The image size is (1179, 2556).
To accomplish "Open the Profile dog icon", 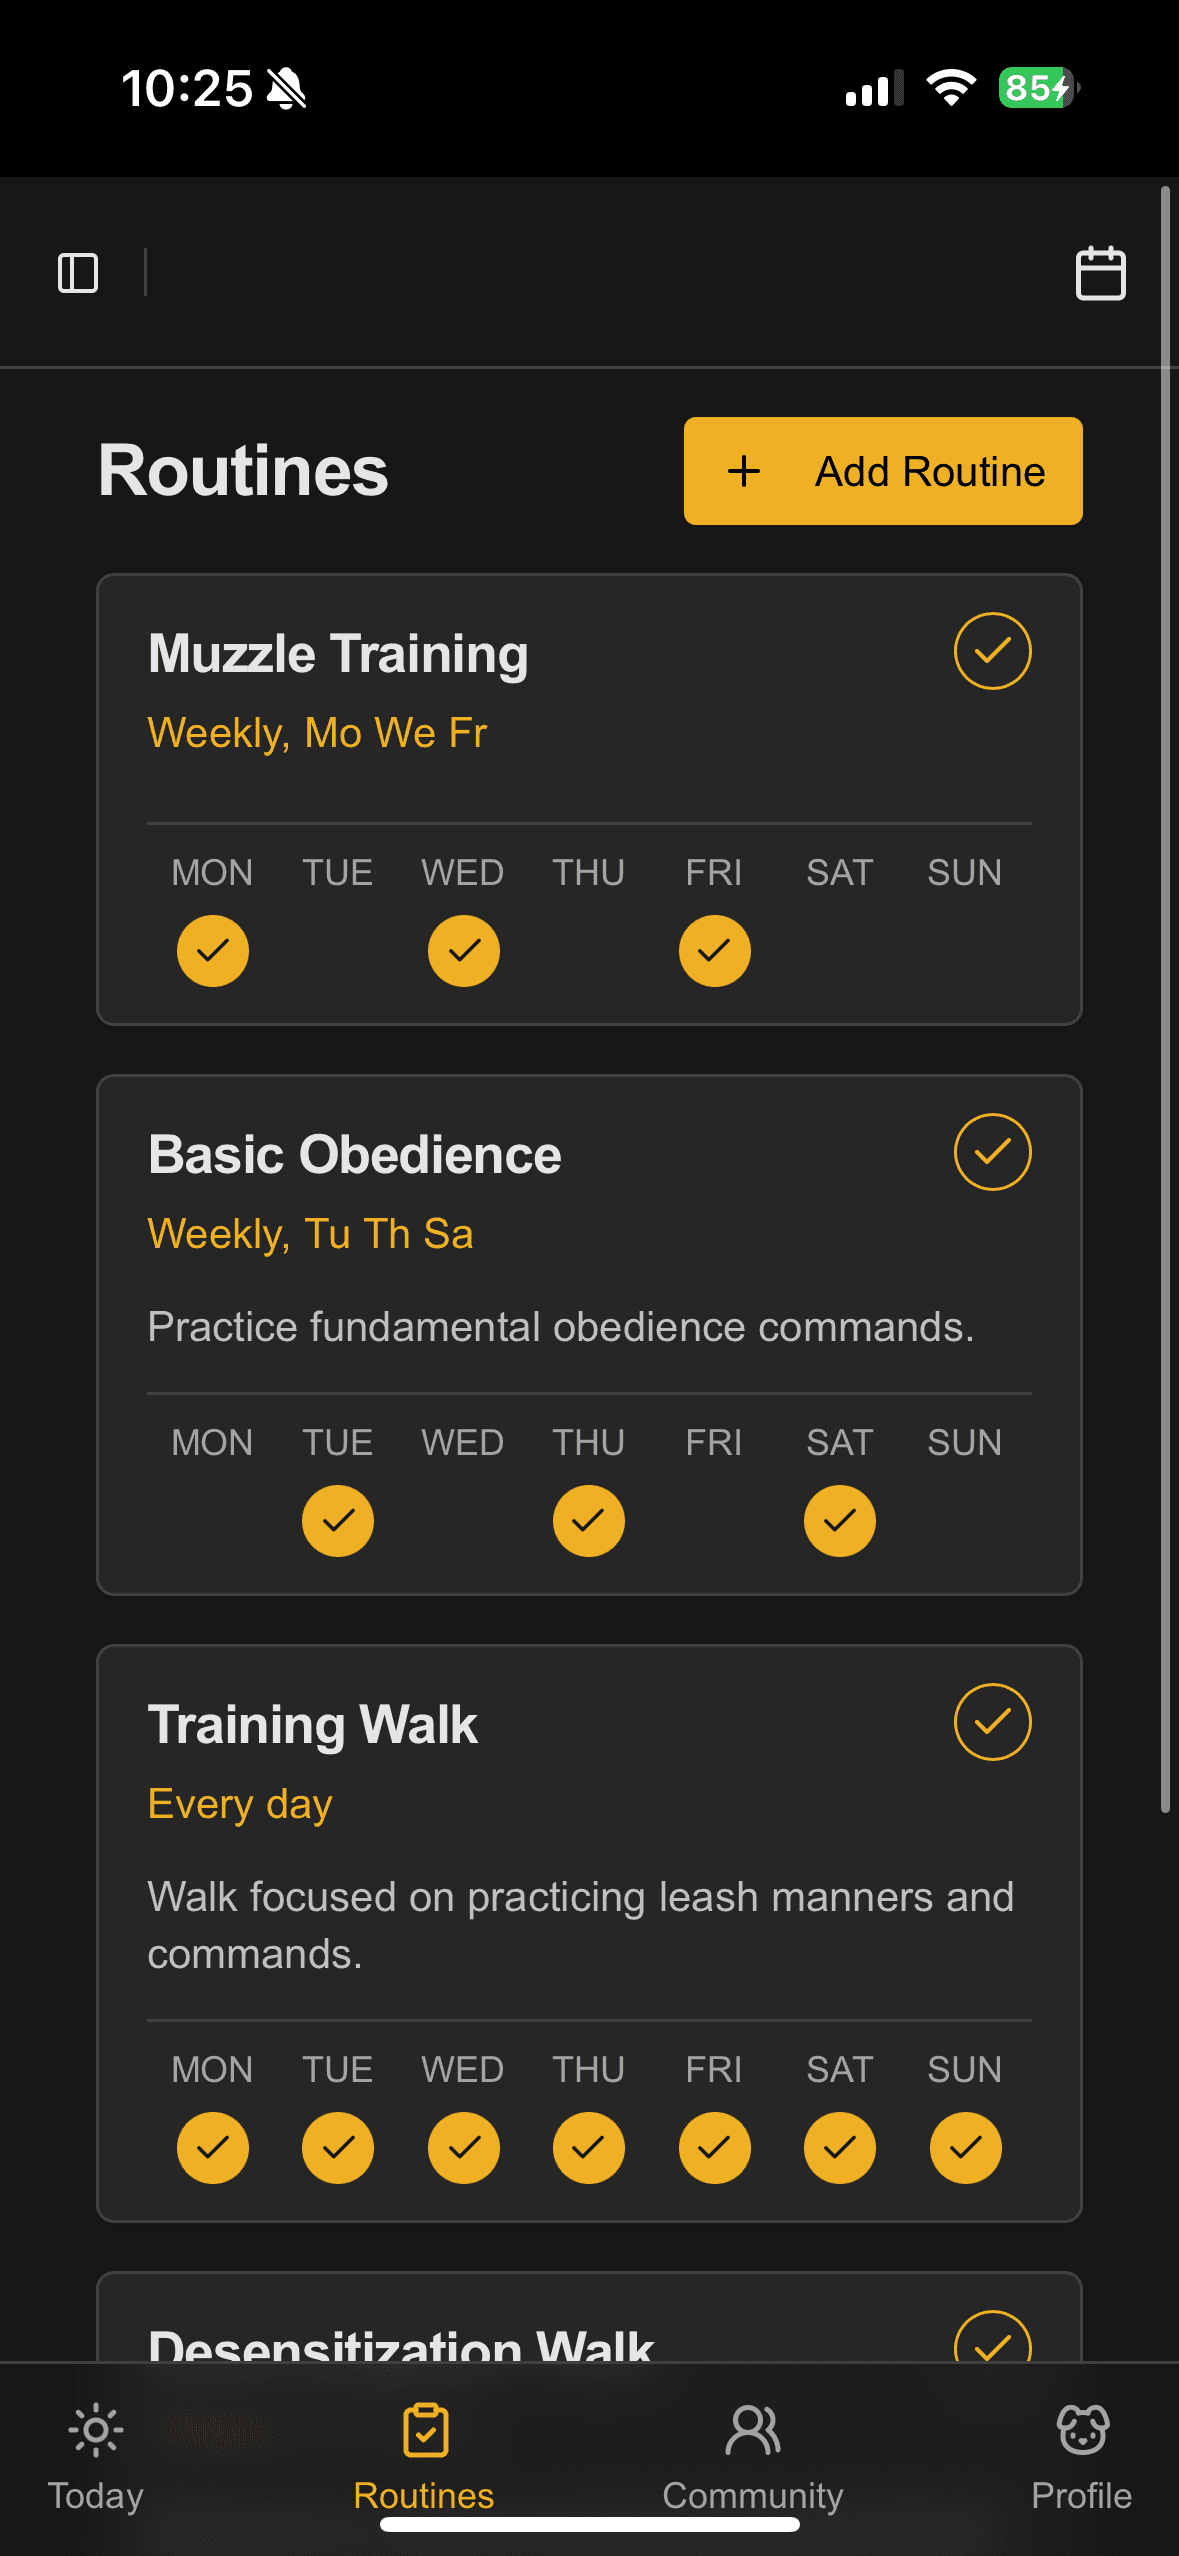I will [1082, 2430].
